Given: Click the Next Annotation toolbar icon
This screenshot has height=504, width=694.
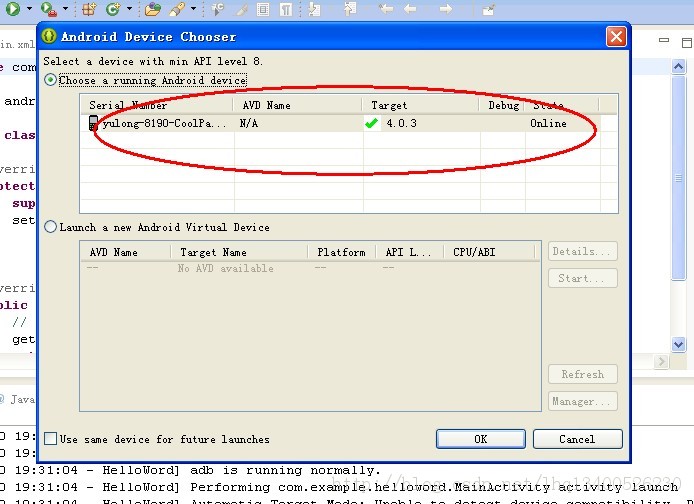Looking at the screenshot, I should tap(314, 9).
